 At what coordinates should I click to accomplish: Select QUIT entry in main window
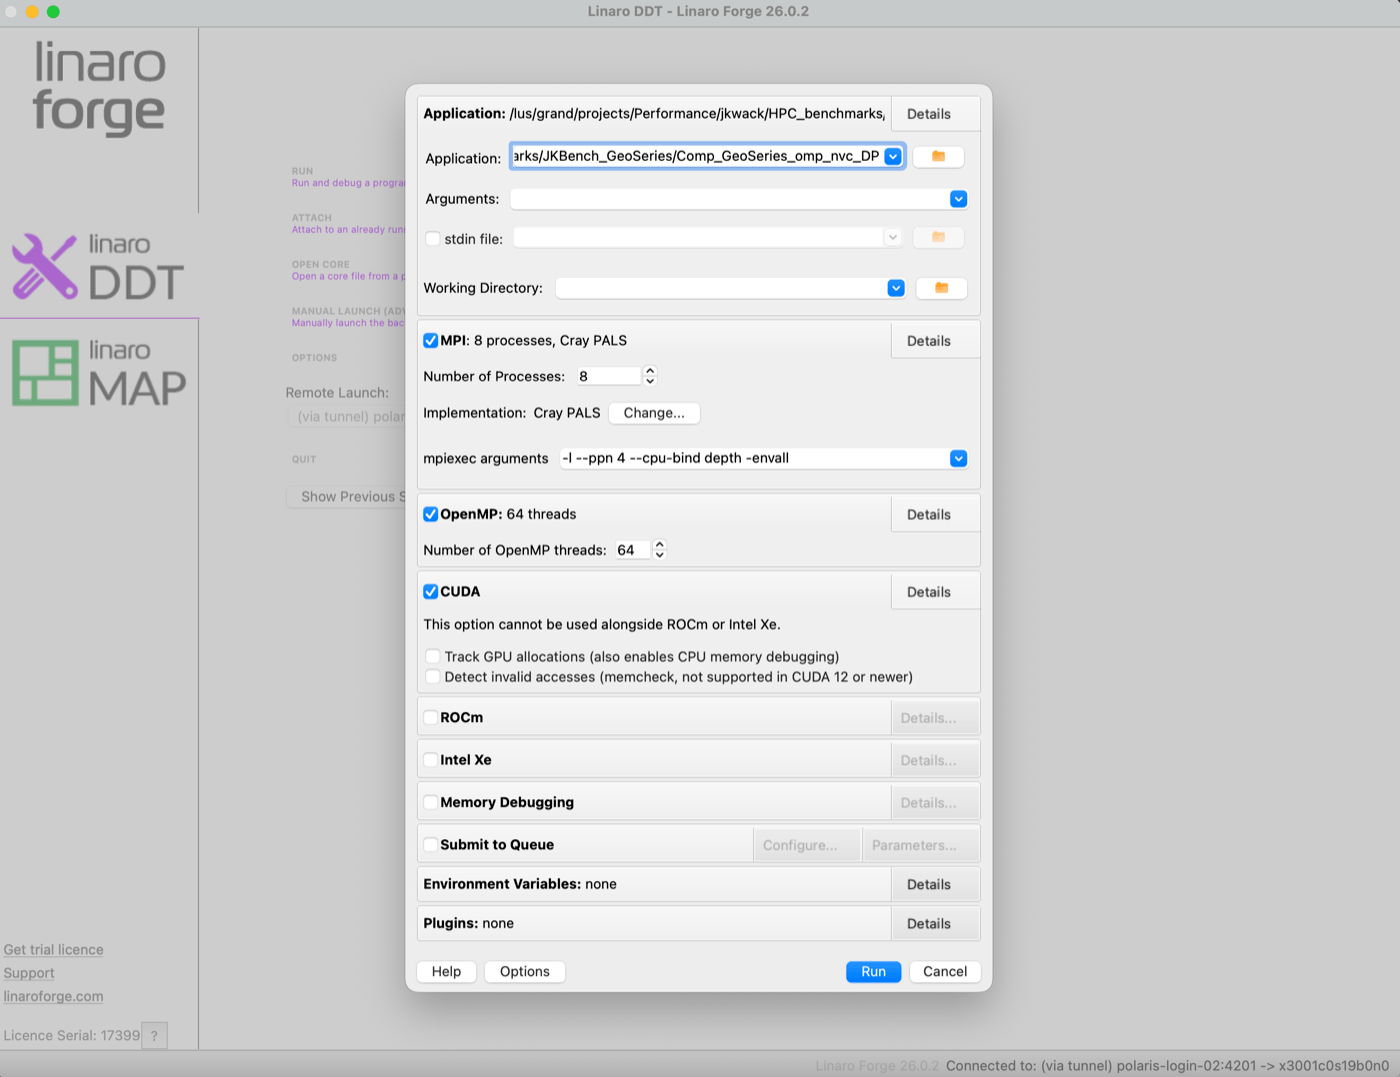pyautogui.click(x=304, y=460)
